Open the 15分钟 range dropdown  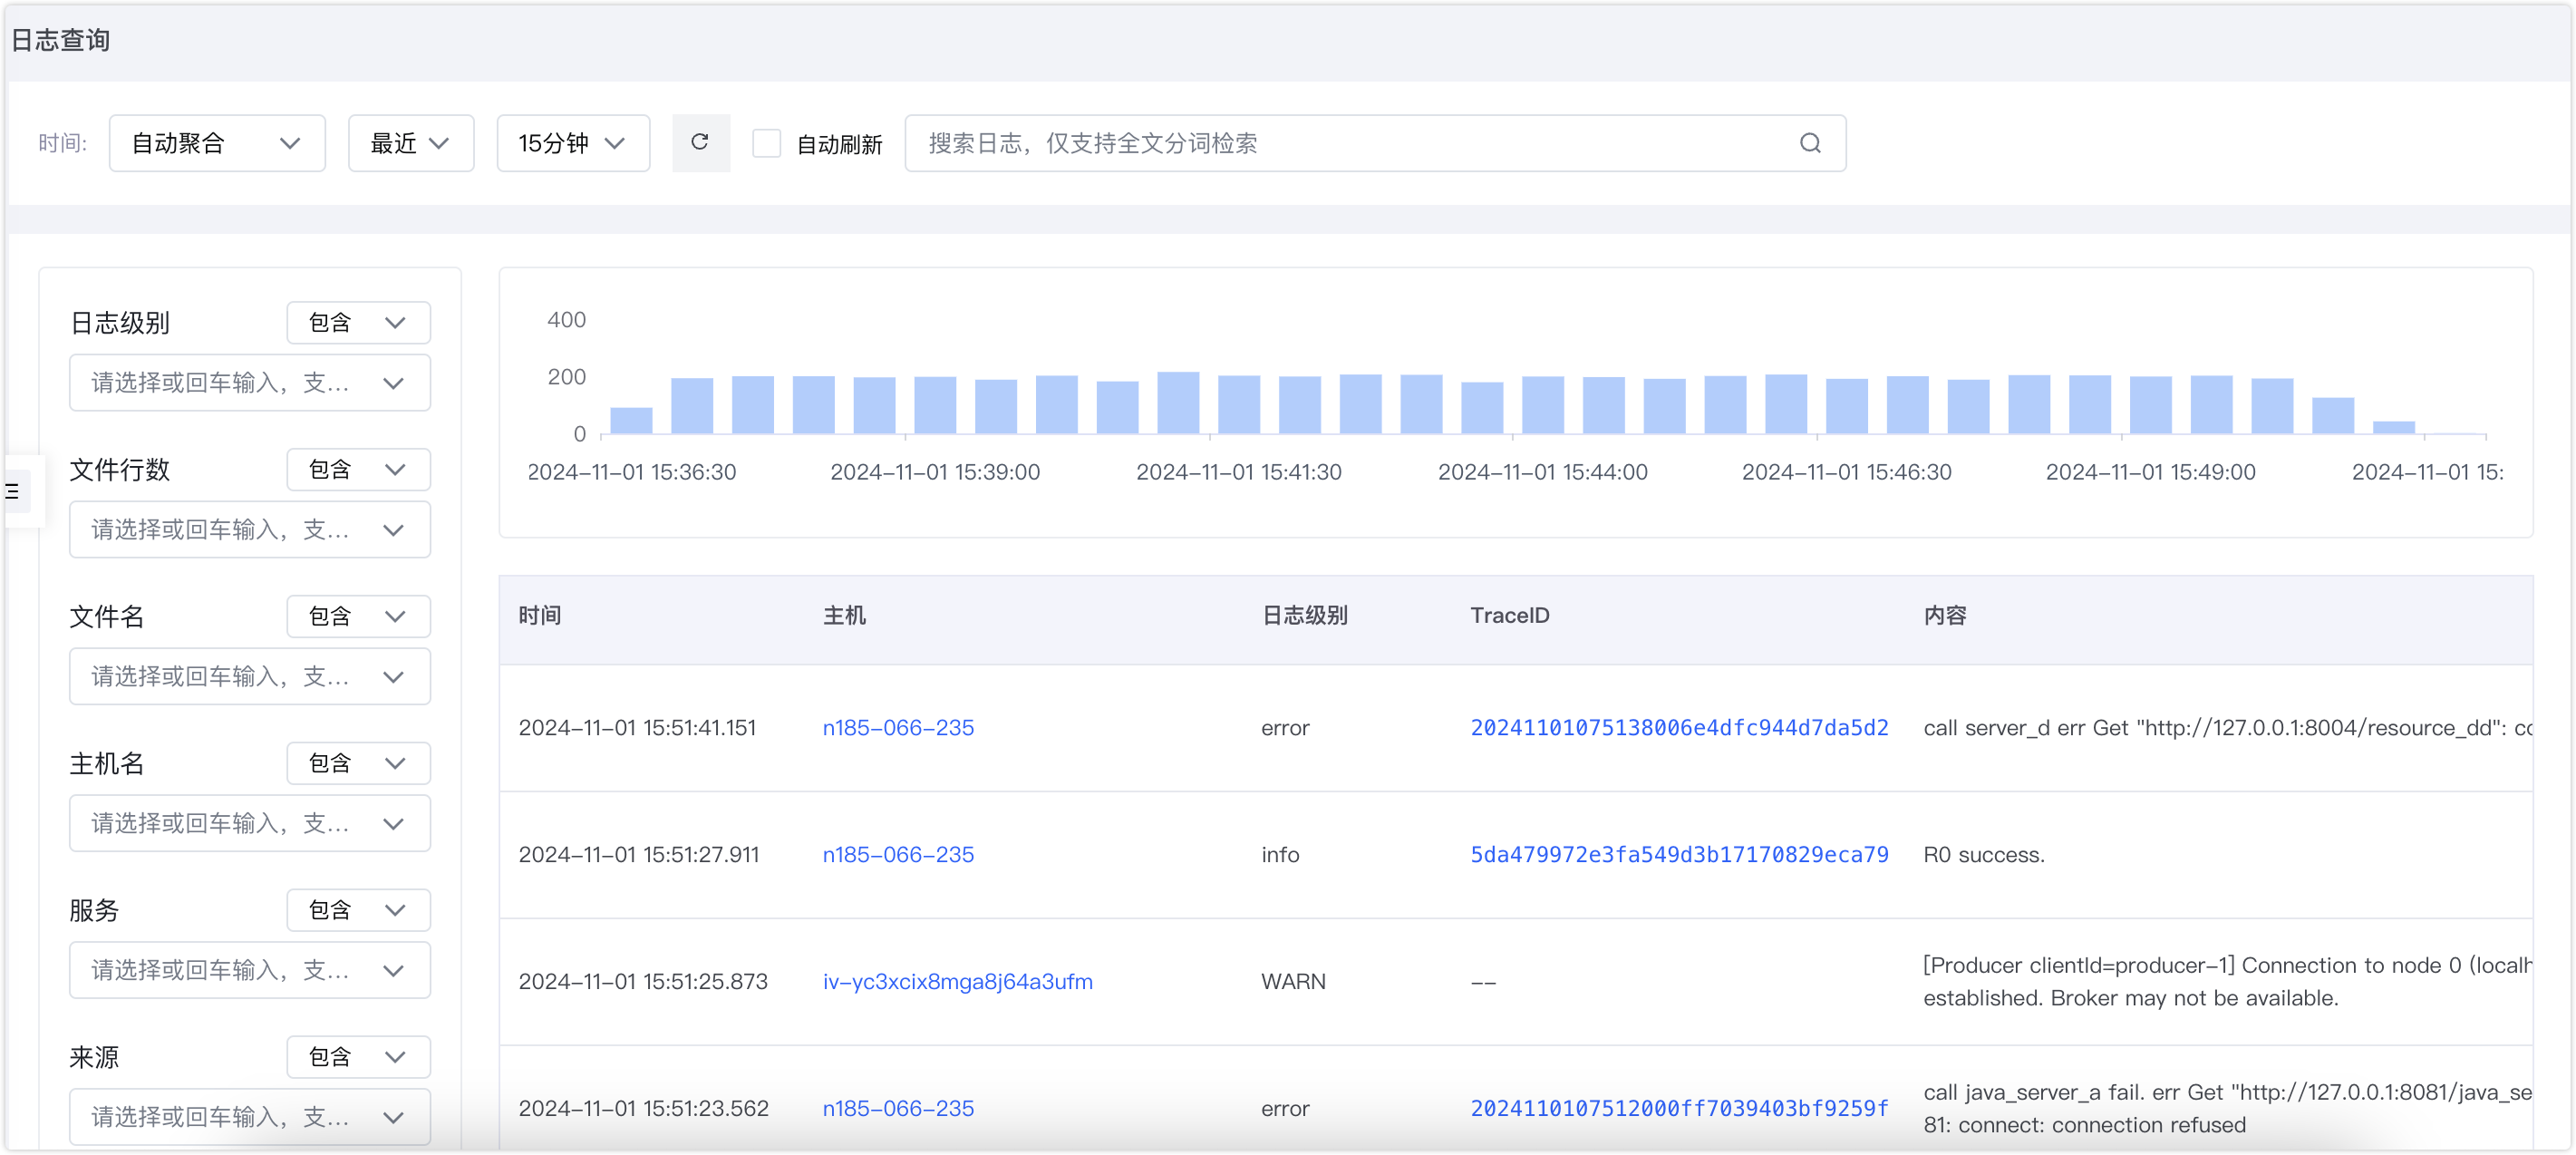[x=573, y=143]
